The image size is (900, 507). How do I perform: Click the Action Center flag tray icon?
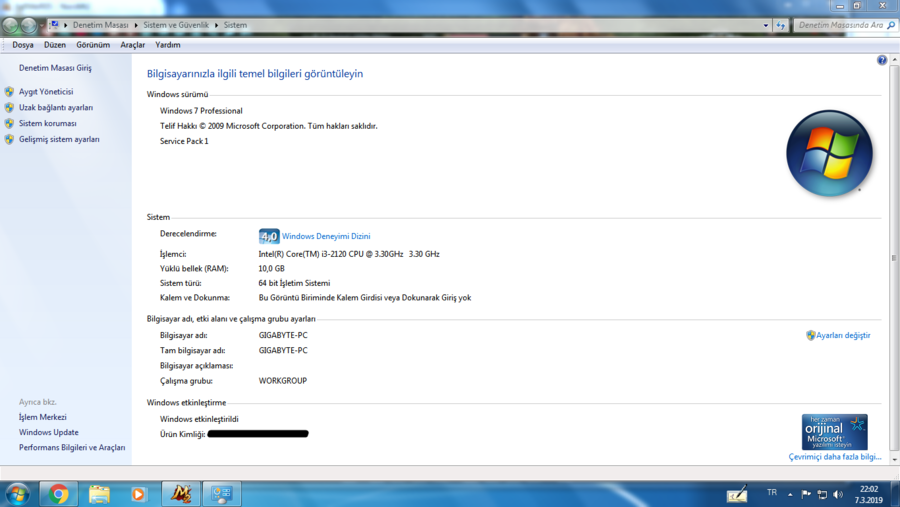(x=806, y=494)
